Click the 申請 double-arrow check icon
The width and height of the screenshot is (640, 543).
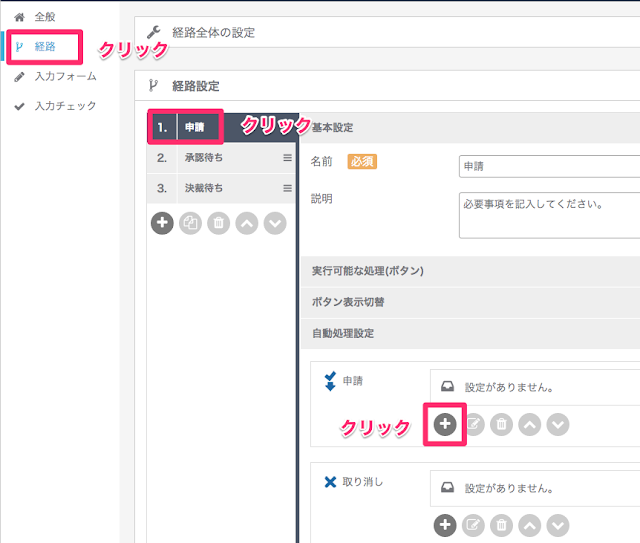coord(330,381)
